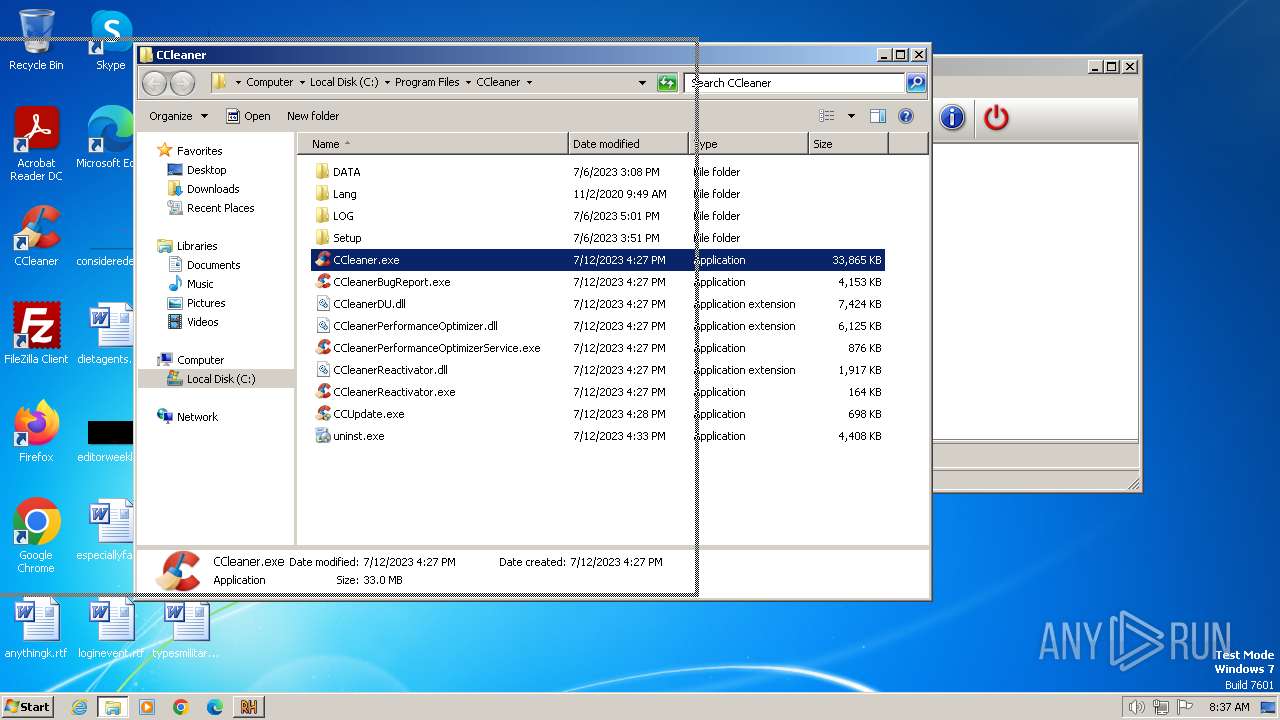The image size is (1280, 720).
Task: Open the Recycle Bin desktop icon
Action: pyautogui.click(x=36, y=40)
